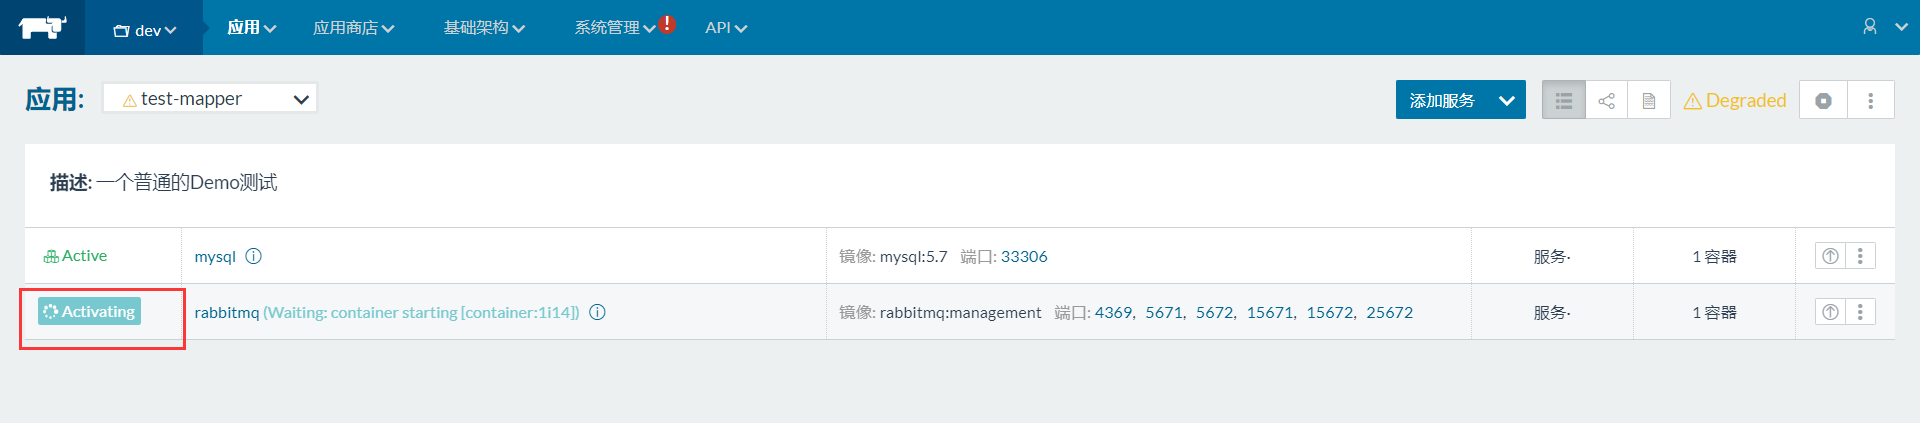Open the rabbitmq row's three-dot menu
The width and height of the screenshot is (1920, 423).
1860,312
